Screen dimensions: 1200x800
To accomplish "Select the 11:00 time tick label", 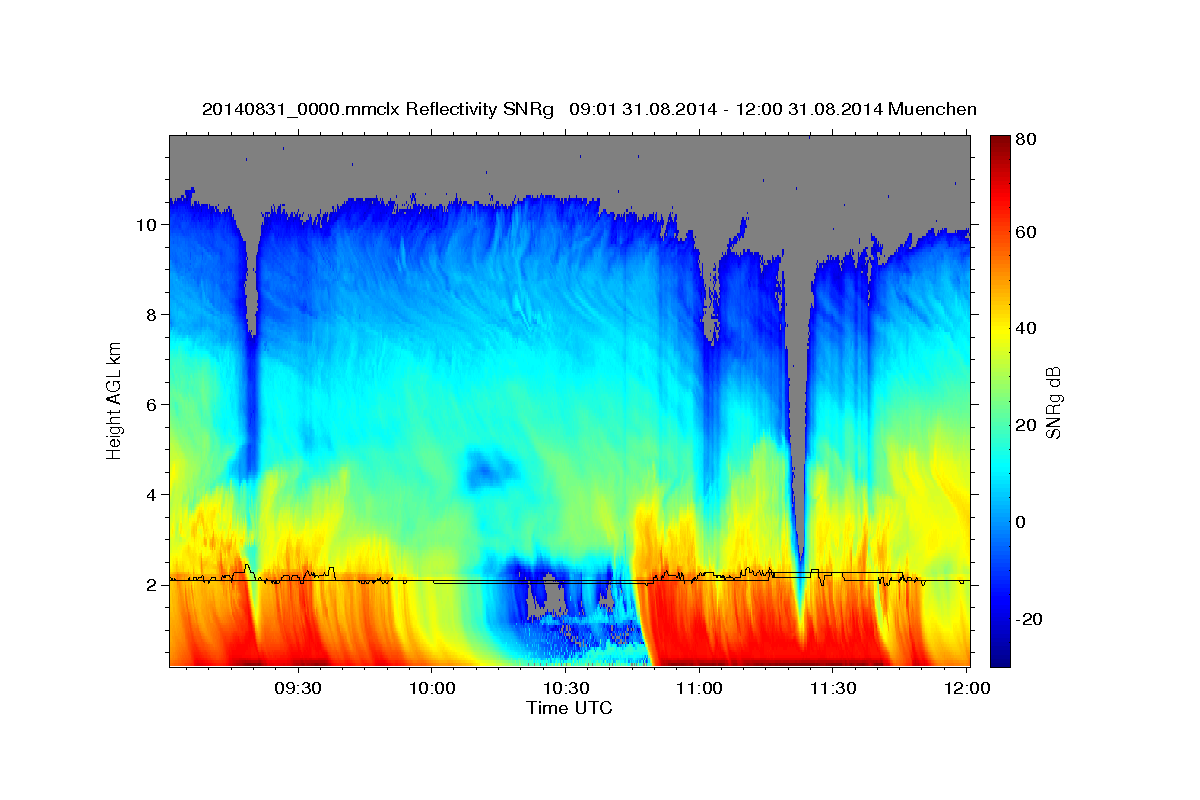I will [699, 688].
